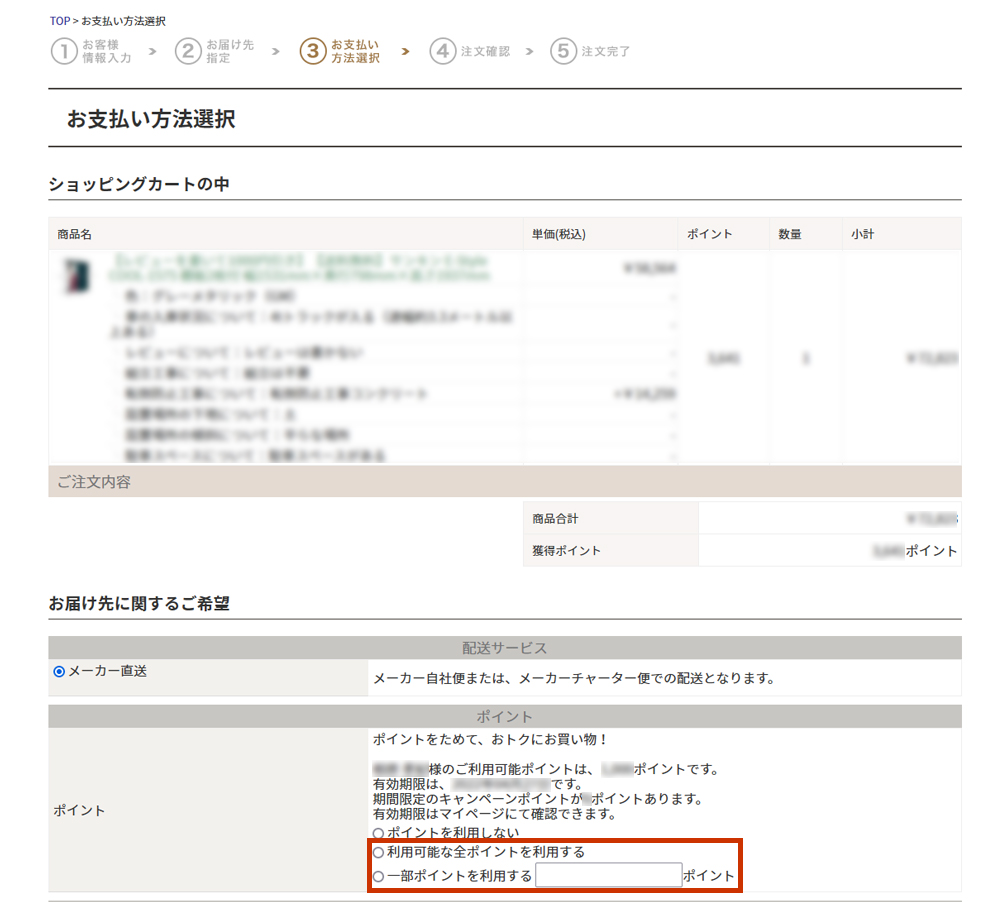Focus the partial points input field

(x=608, y=876)
